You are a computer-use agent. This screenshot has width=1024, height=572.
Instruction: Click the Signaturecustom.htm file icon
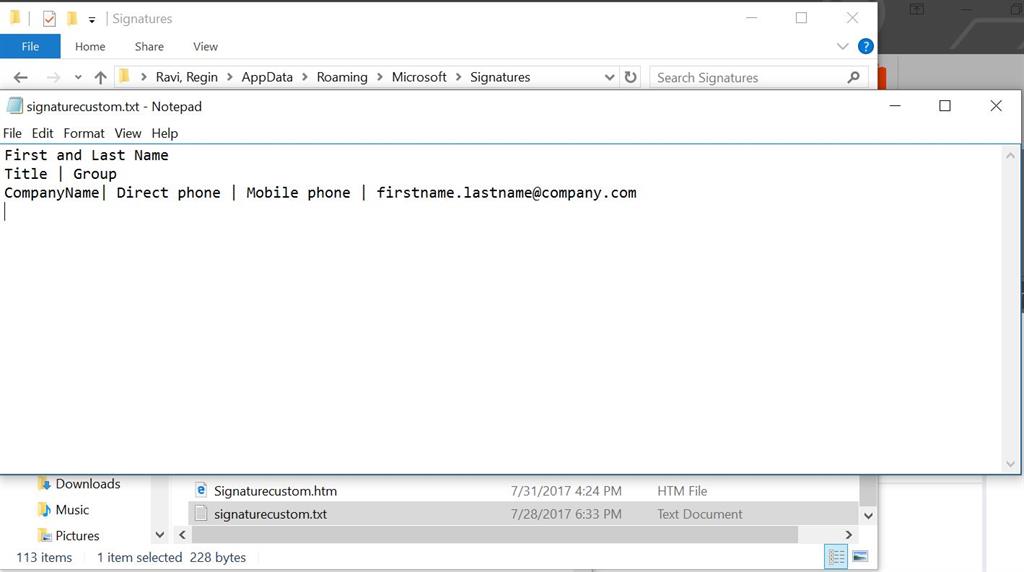point(201,490)
